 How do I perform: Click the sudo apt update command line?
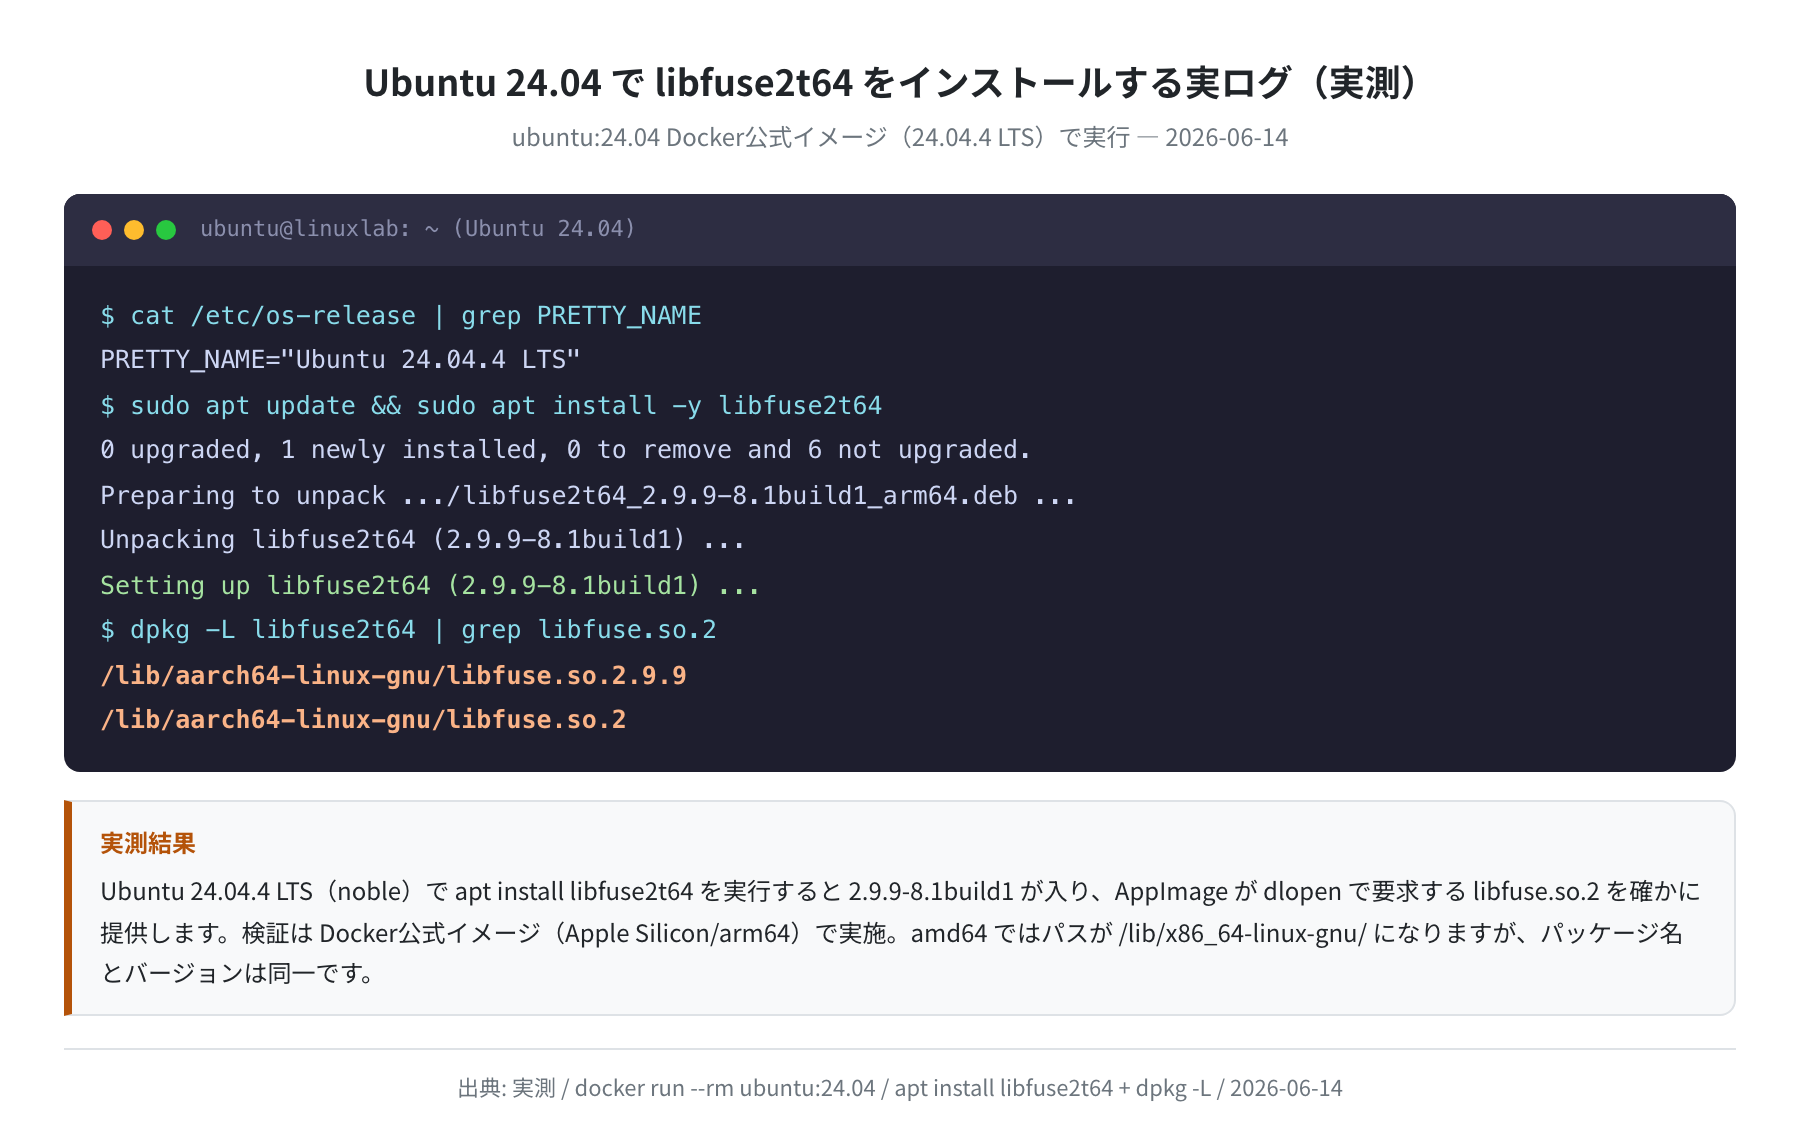tap(491, 406)
